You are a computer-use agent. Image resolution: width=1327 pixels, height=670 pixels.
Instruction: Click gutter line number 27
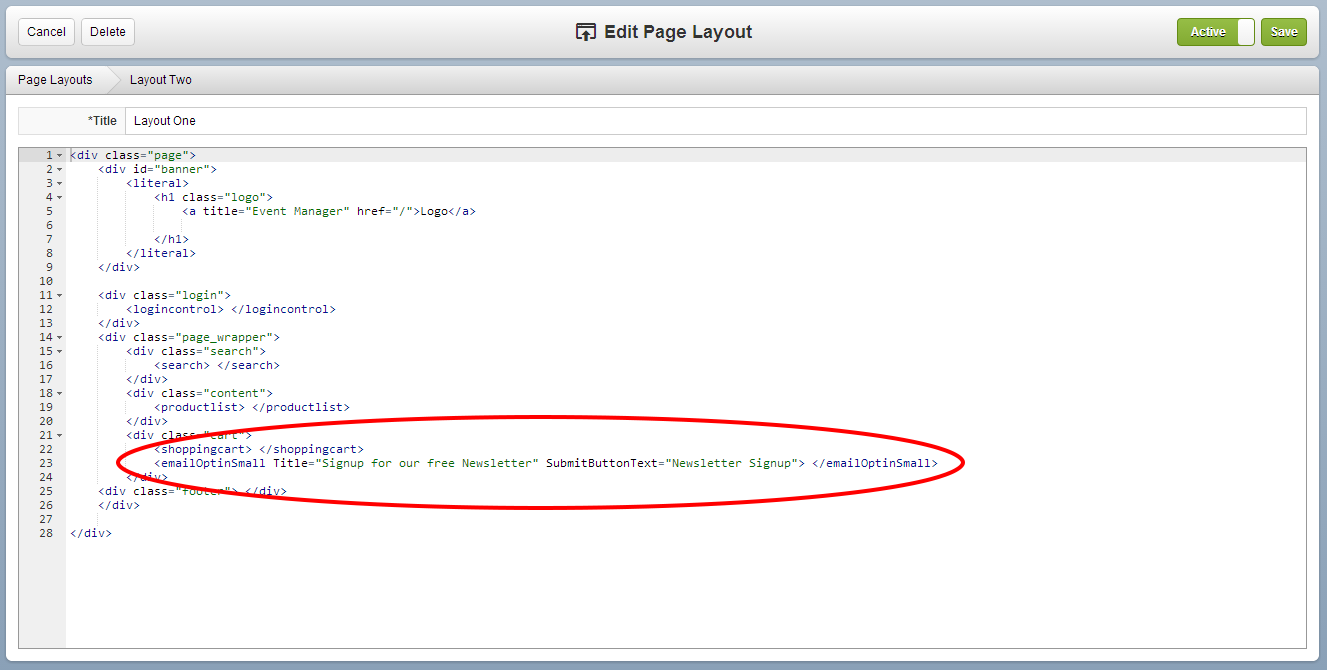pos(45,519)
